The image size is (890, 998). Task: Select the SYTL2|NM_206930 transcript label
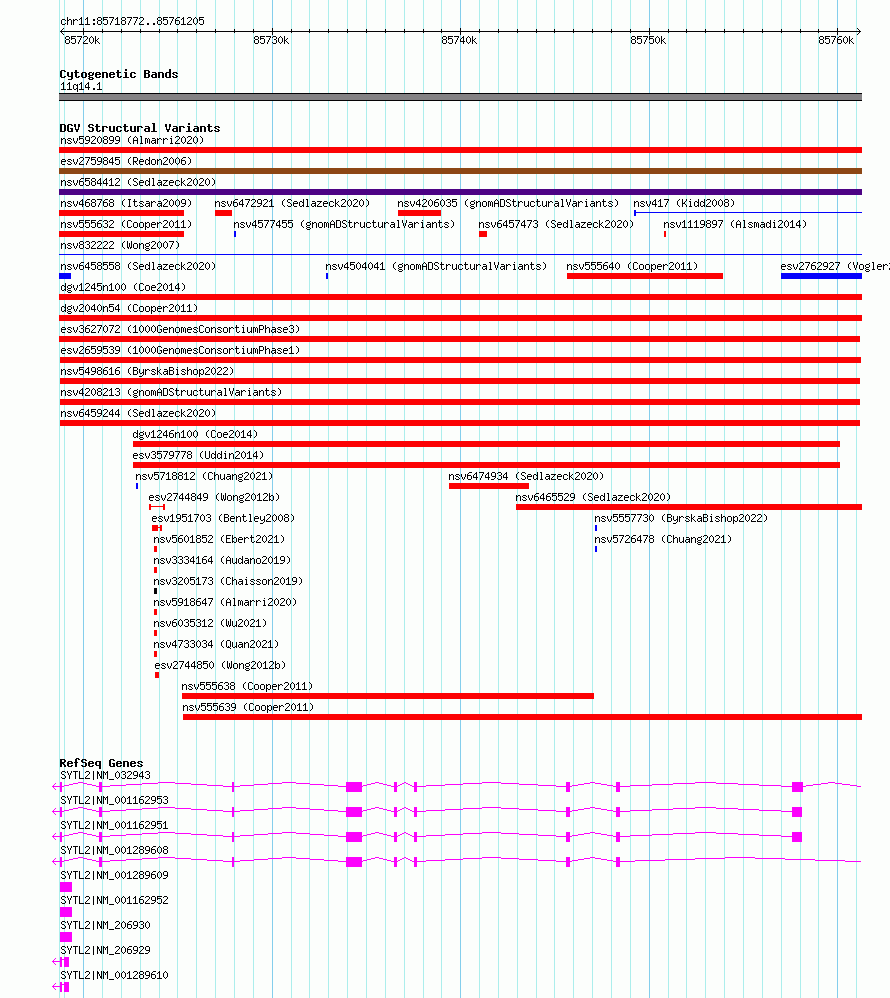(x=106, y=925)
